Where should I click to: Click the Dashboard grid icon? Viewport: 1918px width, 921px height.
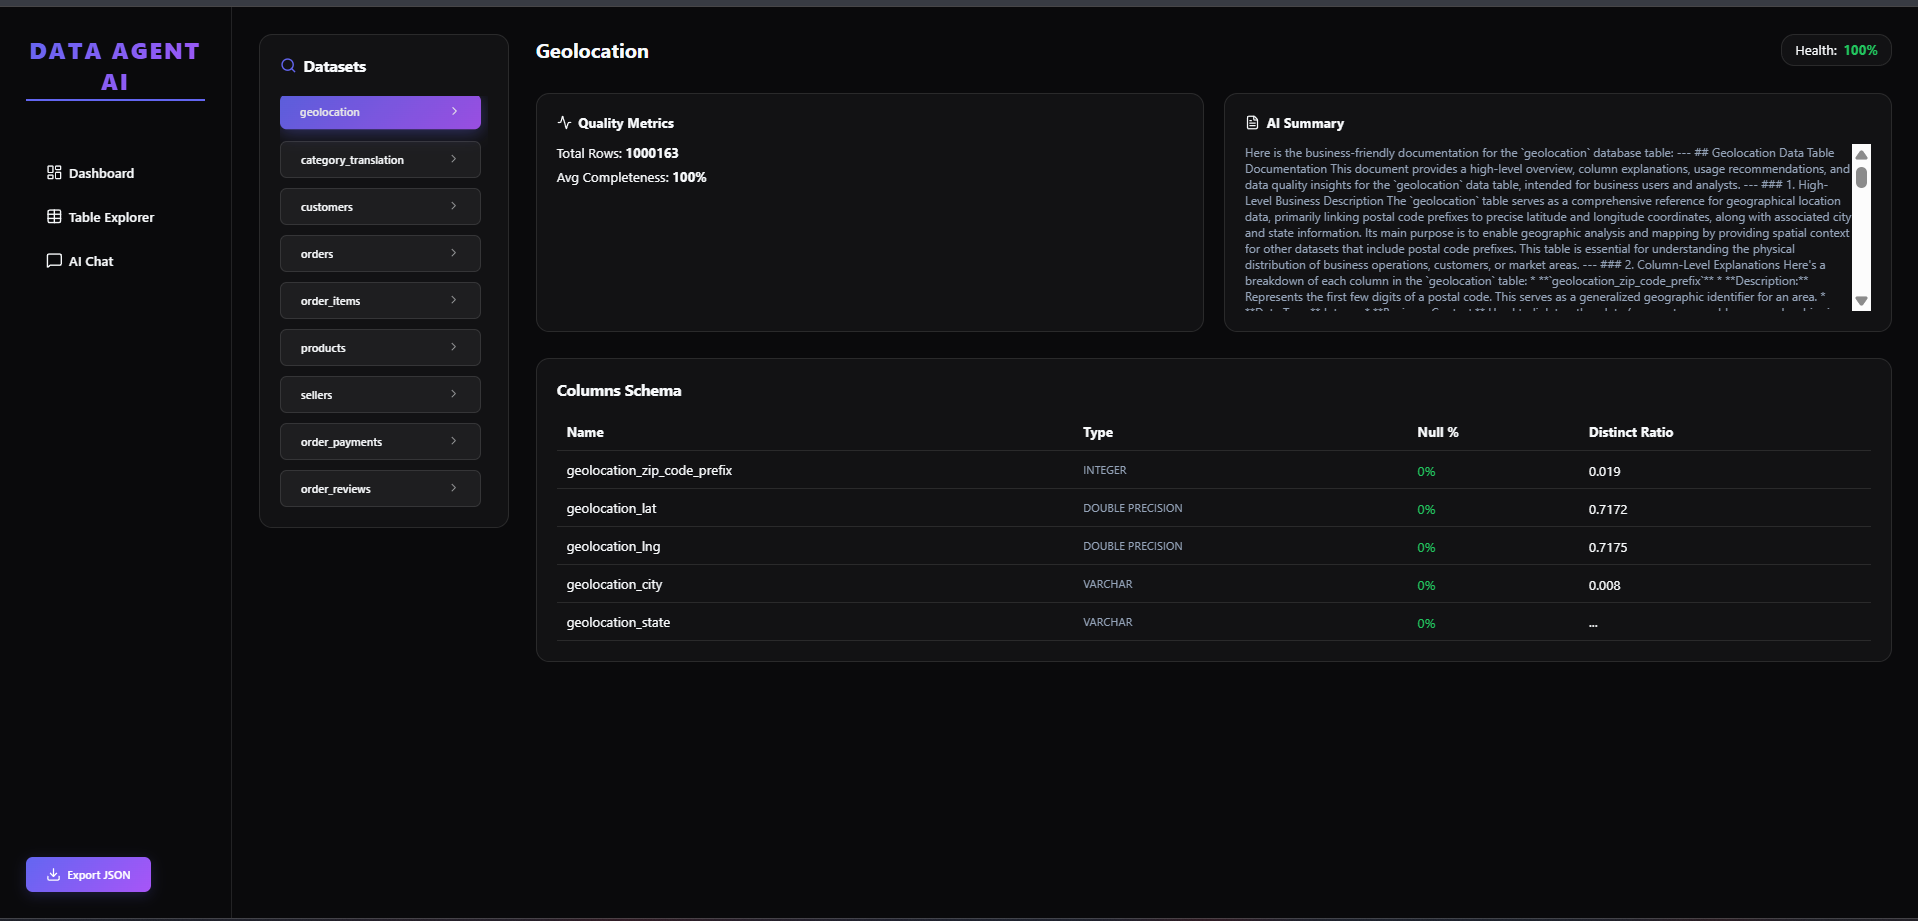click(54, 173)
